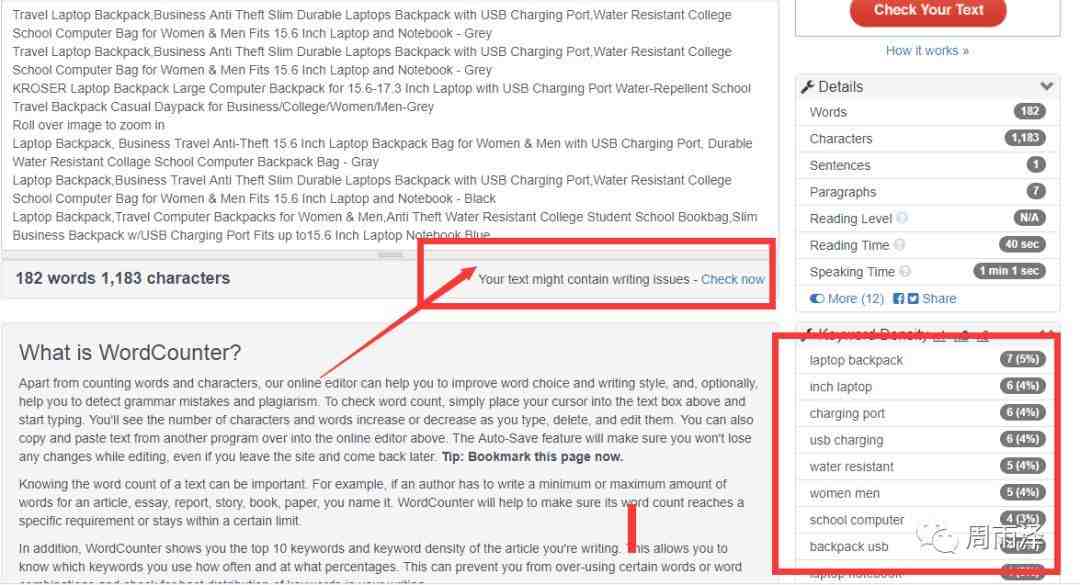1080x585 pixels.
Task: Select the 'charging port' keyword row
Action: click(x=927, y=413)
